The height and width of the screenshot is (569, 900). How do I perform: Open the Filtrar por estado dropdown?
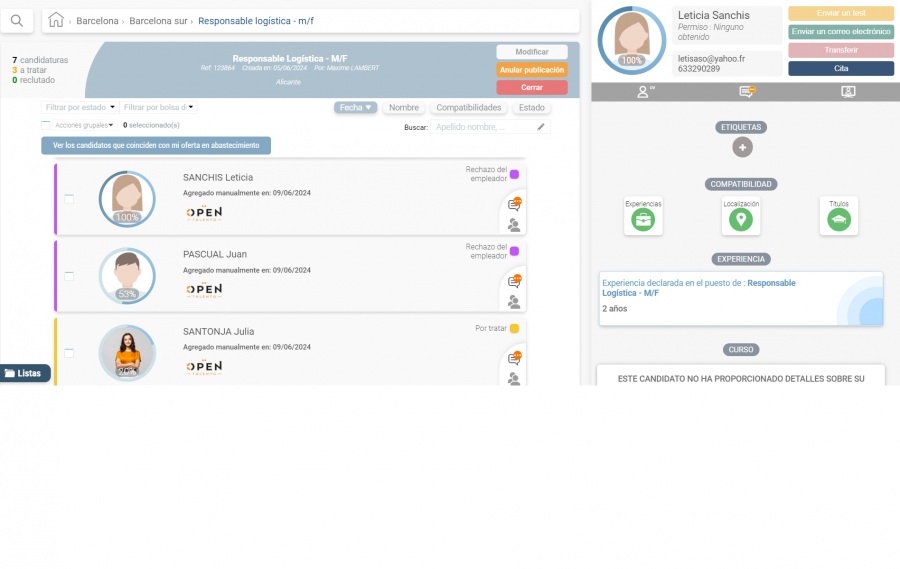click(80, 107)
